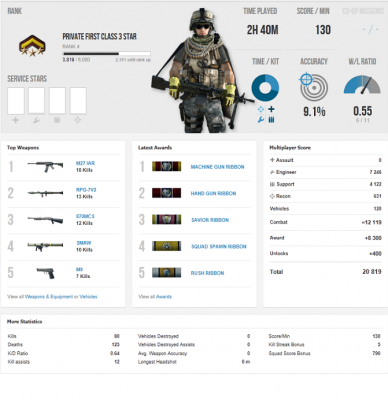Click the Hand Gun Ribbon image
This screenshot has height=400, width=388.
click(x=167, y=193)
